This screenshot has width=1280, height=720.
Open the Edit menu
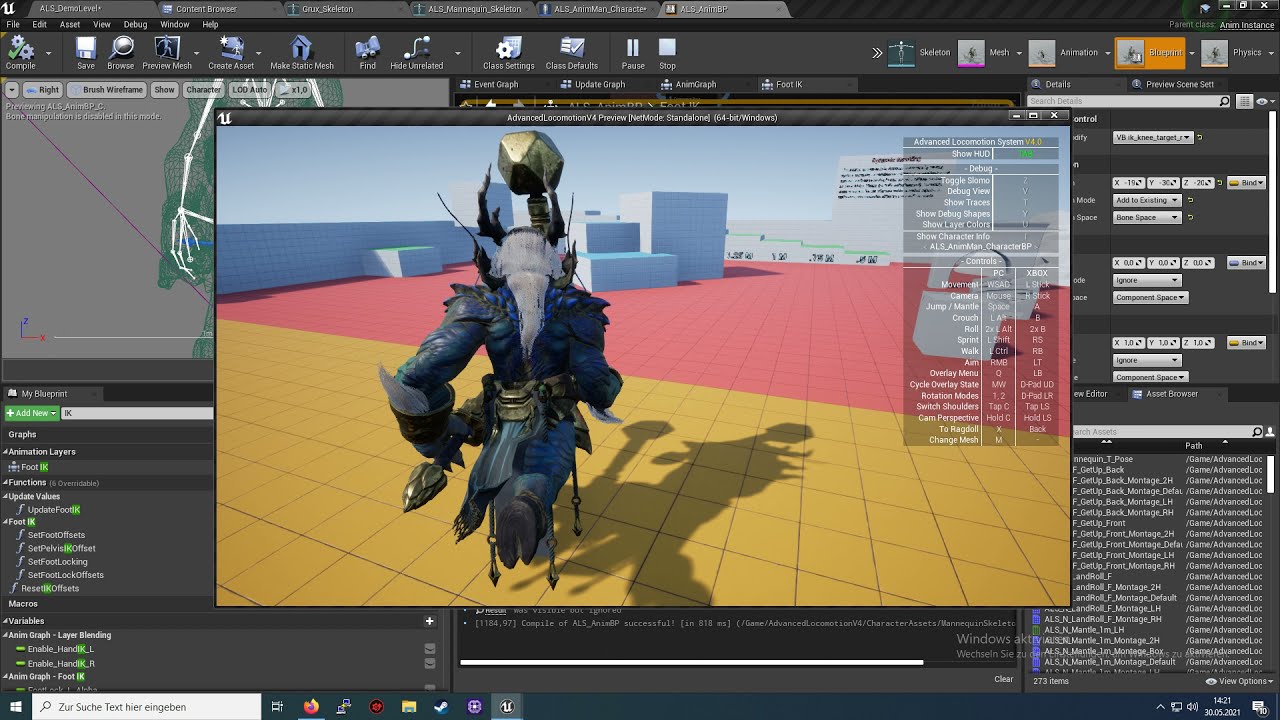40,24
